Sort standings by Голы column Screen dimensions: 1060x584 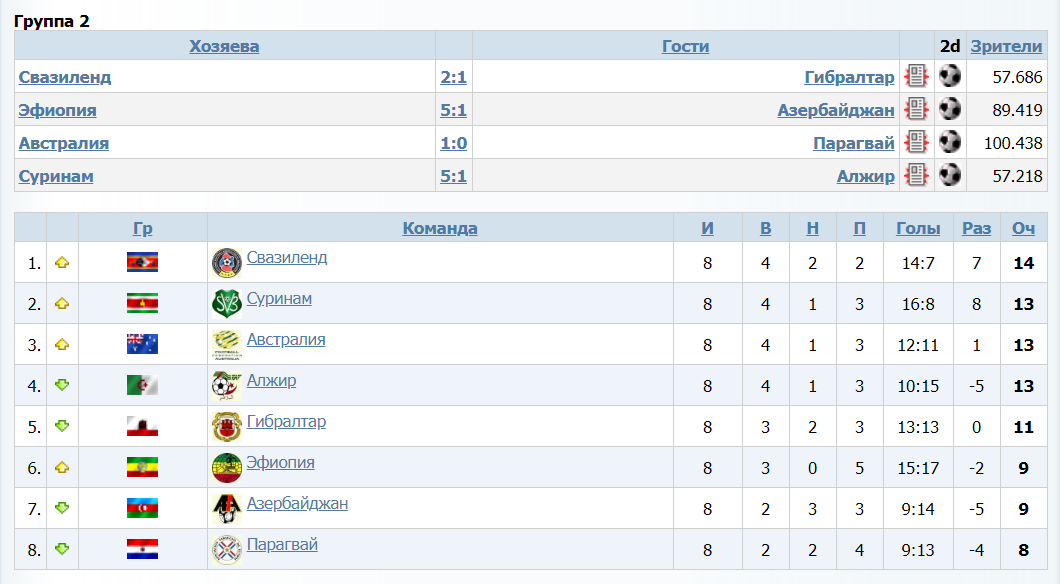(x=918, y=228)
